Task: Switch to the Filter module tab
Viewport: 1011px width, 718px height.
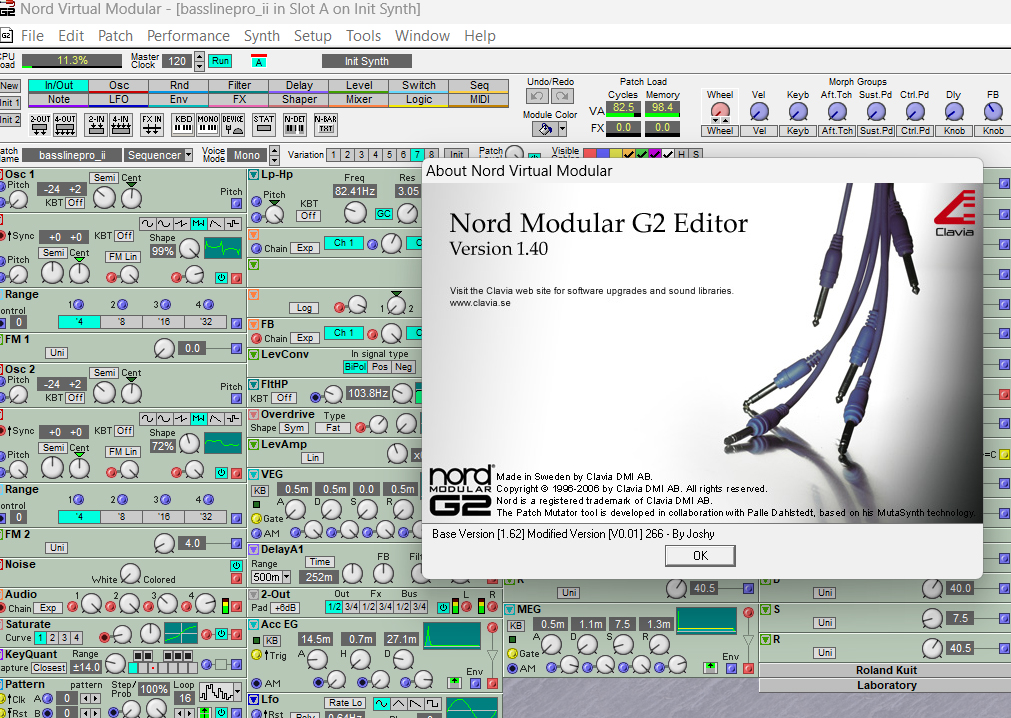Action: coord(239,85)
